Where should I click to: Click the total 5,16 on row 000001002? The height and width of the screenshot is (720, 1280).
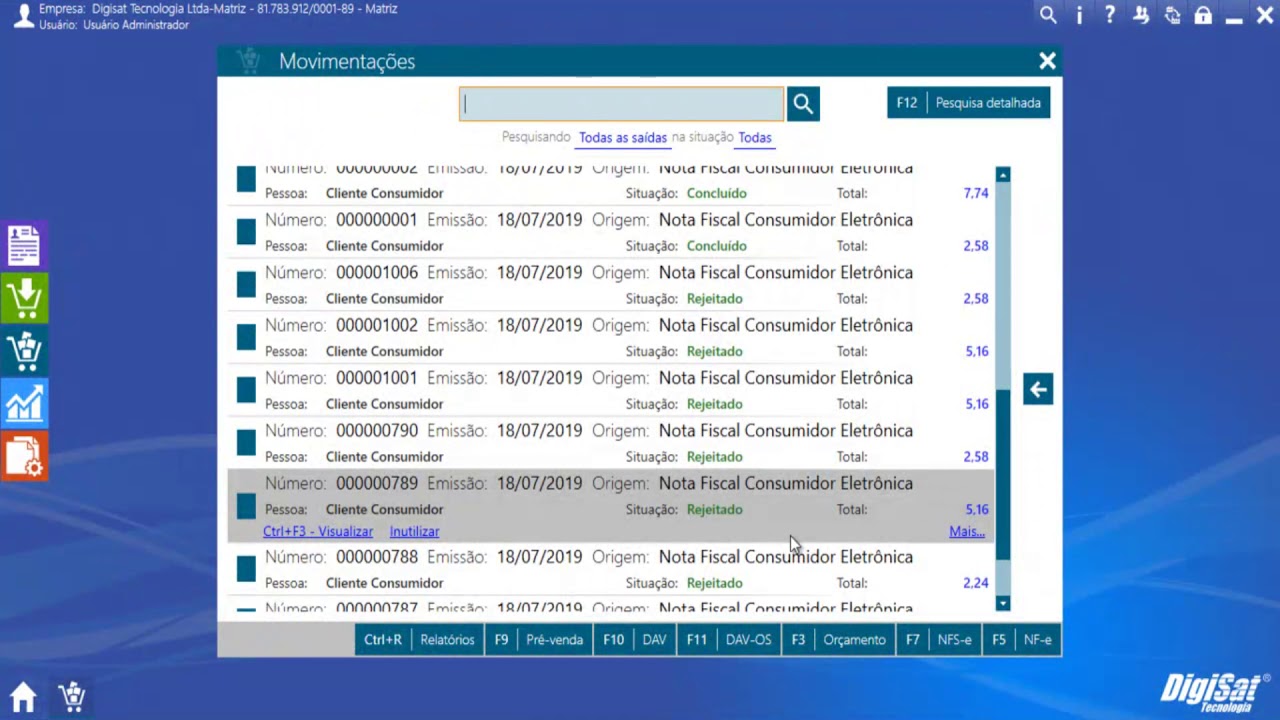[976, 351]
